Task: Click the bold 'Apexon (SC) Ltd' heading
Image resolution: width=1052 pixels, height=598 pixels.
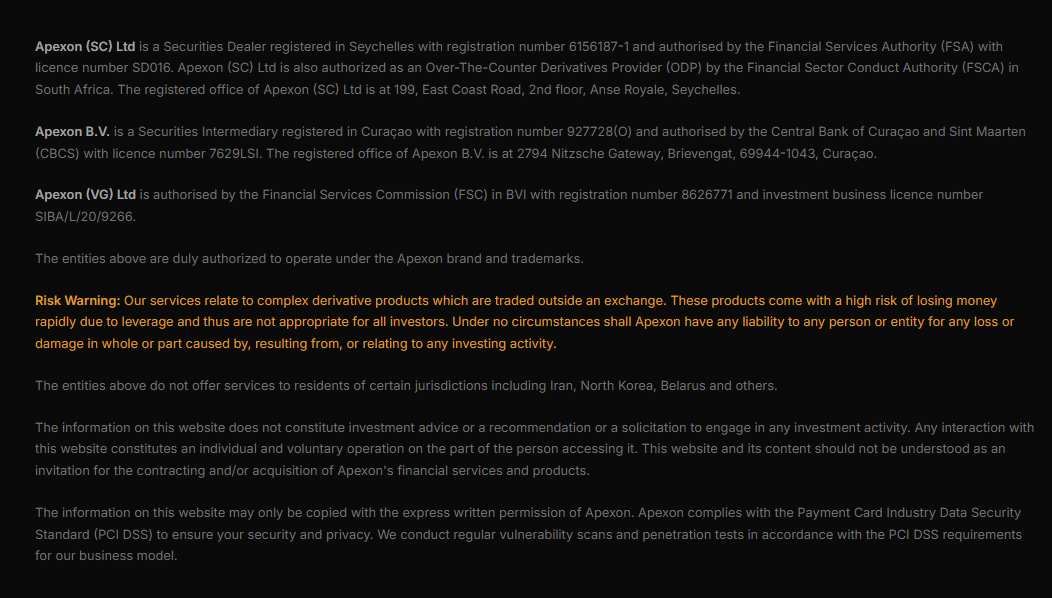Action: click(x=85, y=47)
